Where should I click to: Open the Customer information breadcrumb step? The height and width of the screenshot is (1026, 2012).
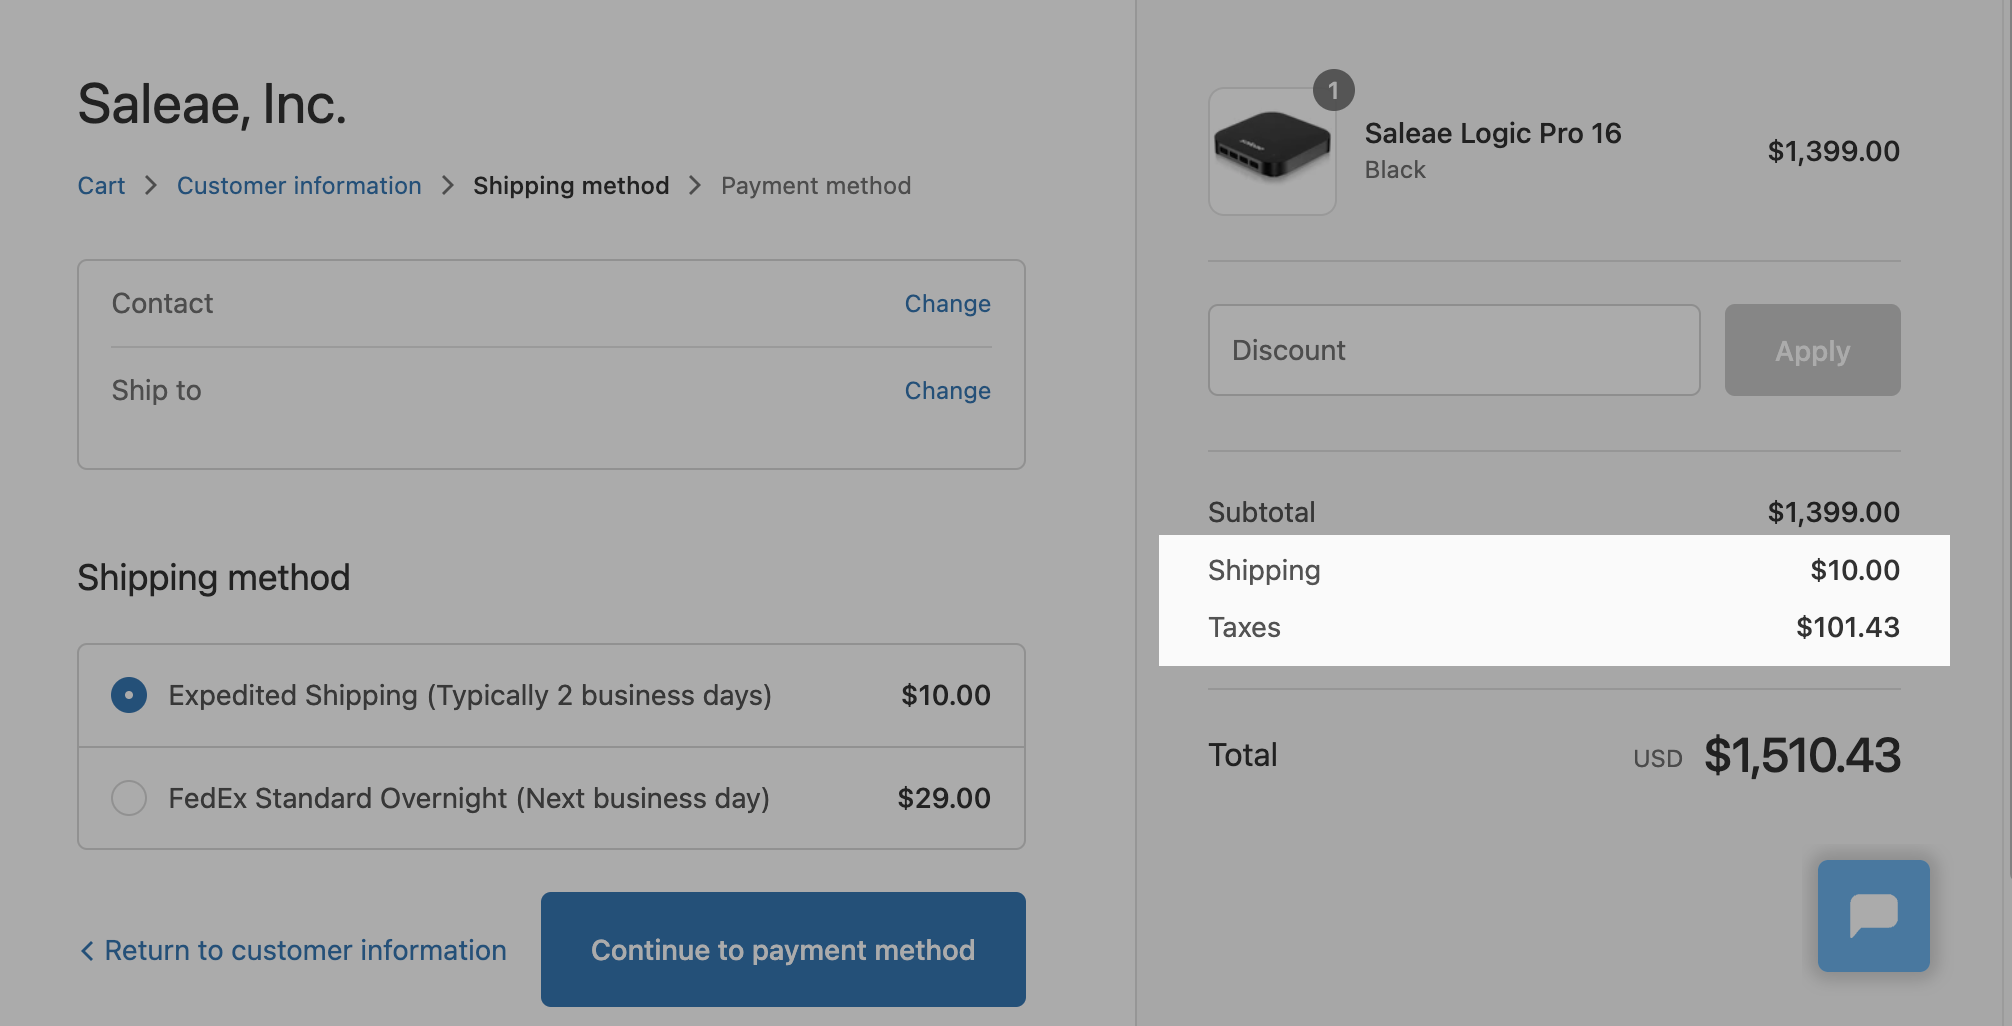point(299,186)
